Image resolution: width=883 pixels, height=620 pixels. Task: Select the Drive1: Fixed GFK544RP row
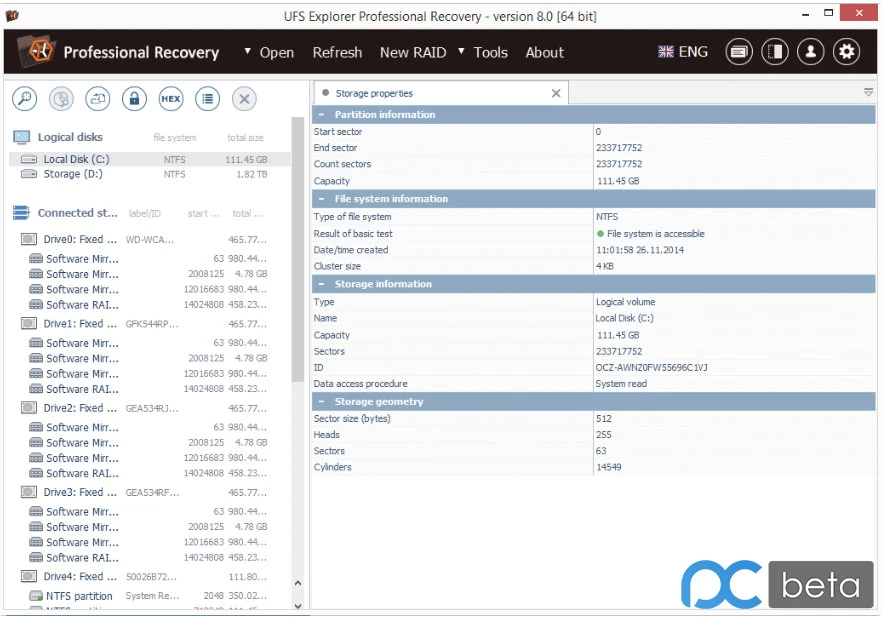click(x=150, y=324)
